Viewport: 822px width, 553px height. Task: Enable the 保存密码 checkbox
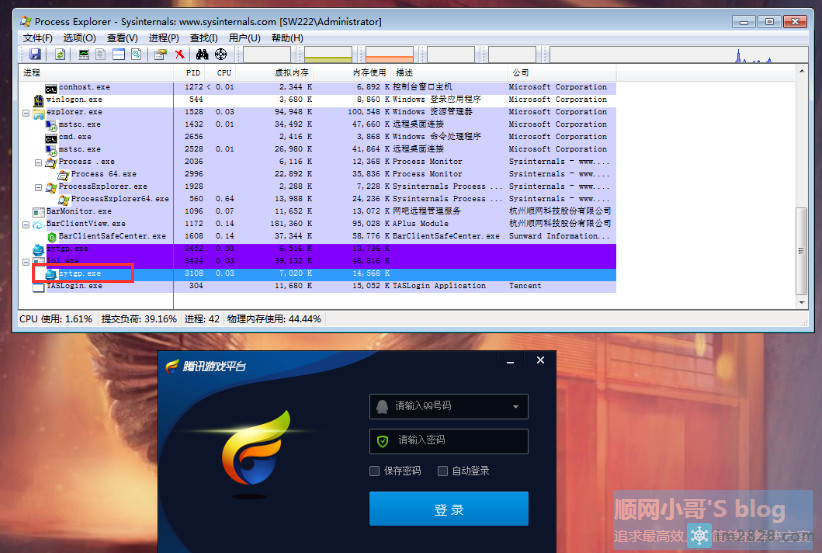pos(374,471)
